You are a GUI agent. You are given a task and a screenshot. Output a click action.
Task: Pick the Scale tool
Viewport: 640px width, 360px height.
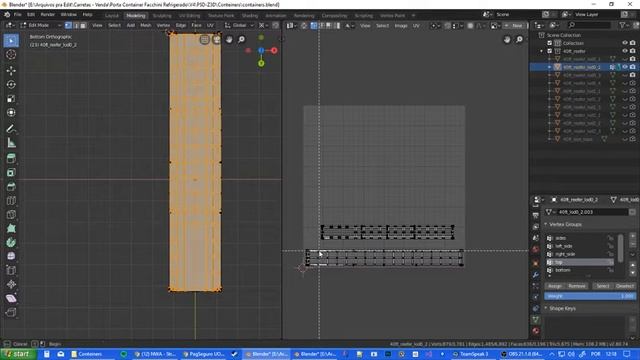(11, 98)
